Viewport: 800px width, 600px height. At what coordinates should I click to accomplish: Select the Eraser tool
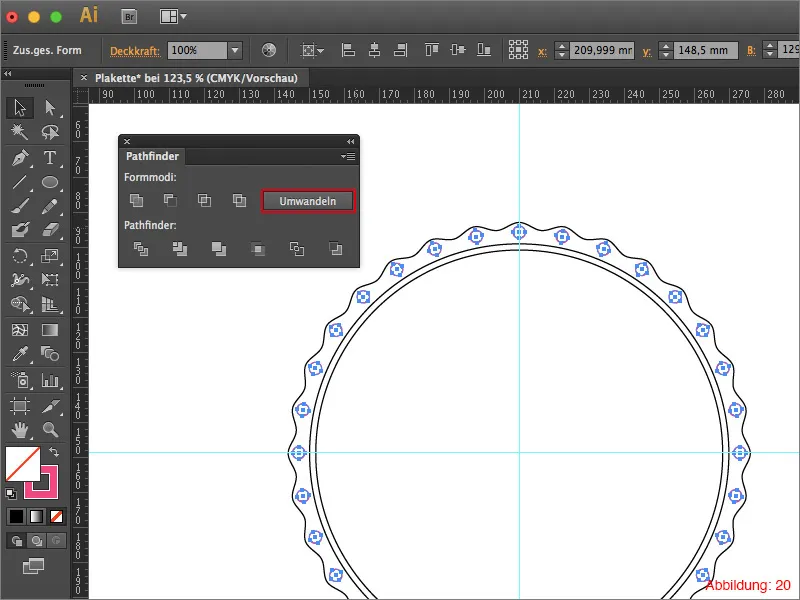50,230
